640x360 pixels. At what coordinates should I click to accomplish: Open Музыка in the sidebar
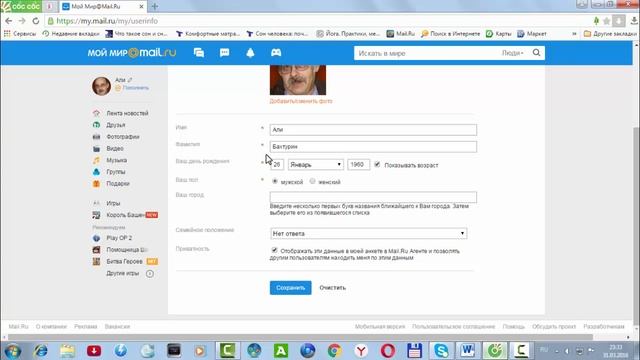pyautogui.click(x=117, y=160)
